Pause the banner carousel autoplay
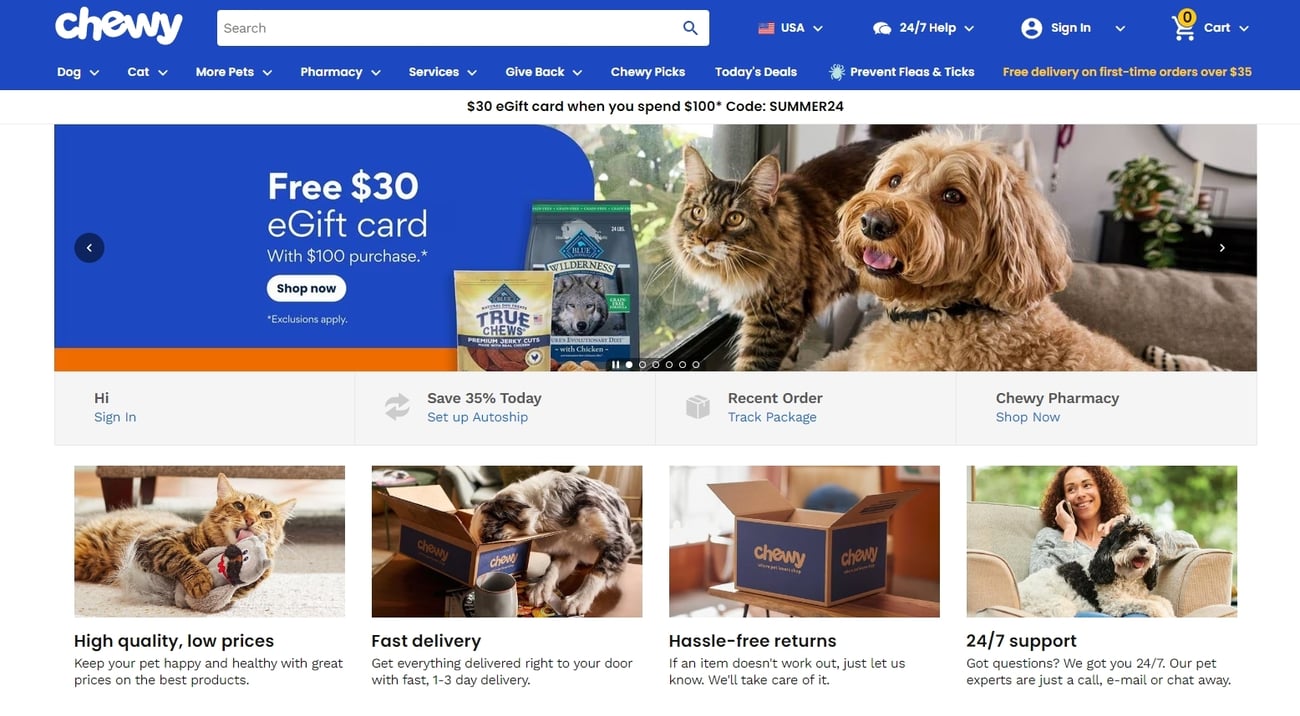This screenshot has height=716, width=1300. (615, 365)
